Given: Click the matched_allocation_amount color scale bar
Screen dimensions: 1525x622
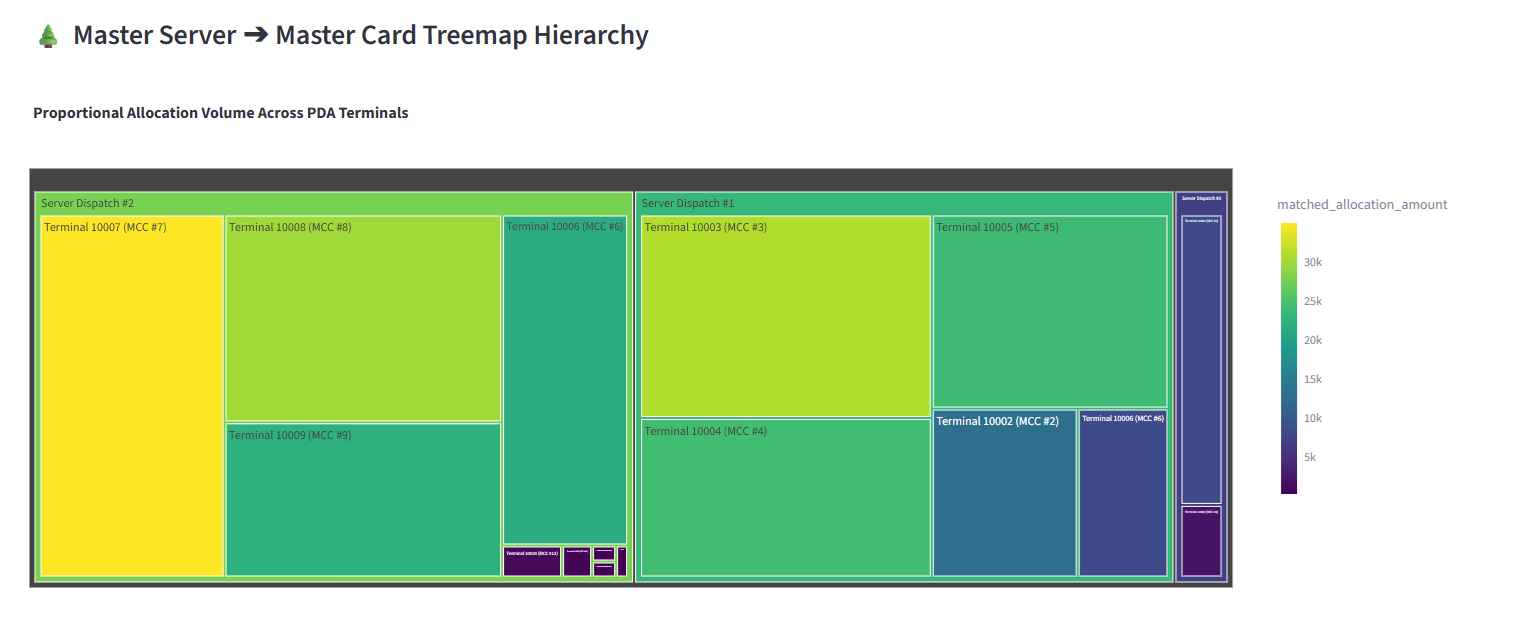Looking at the screenshot, I should (x=1289, y=358).
